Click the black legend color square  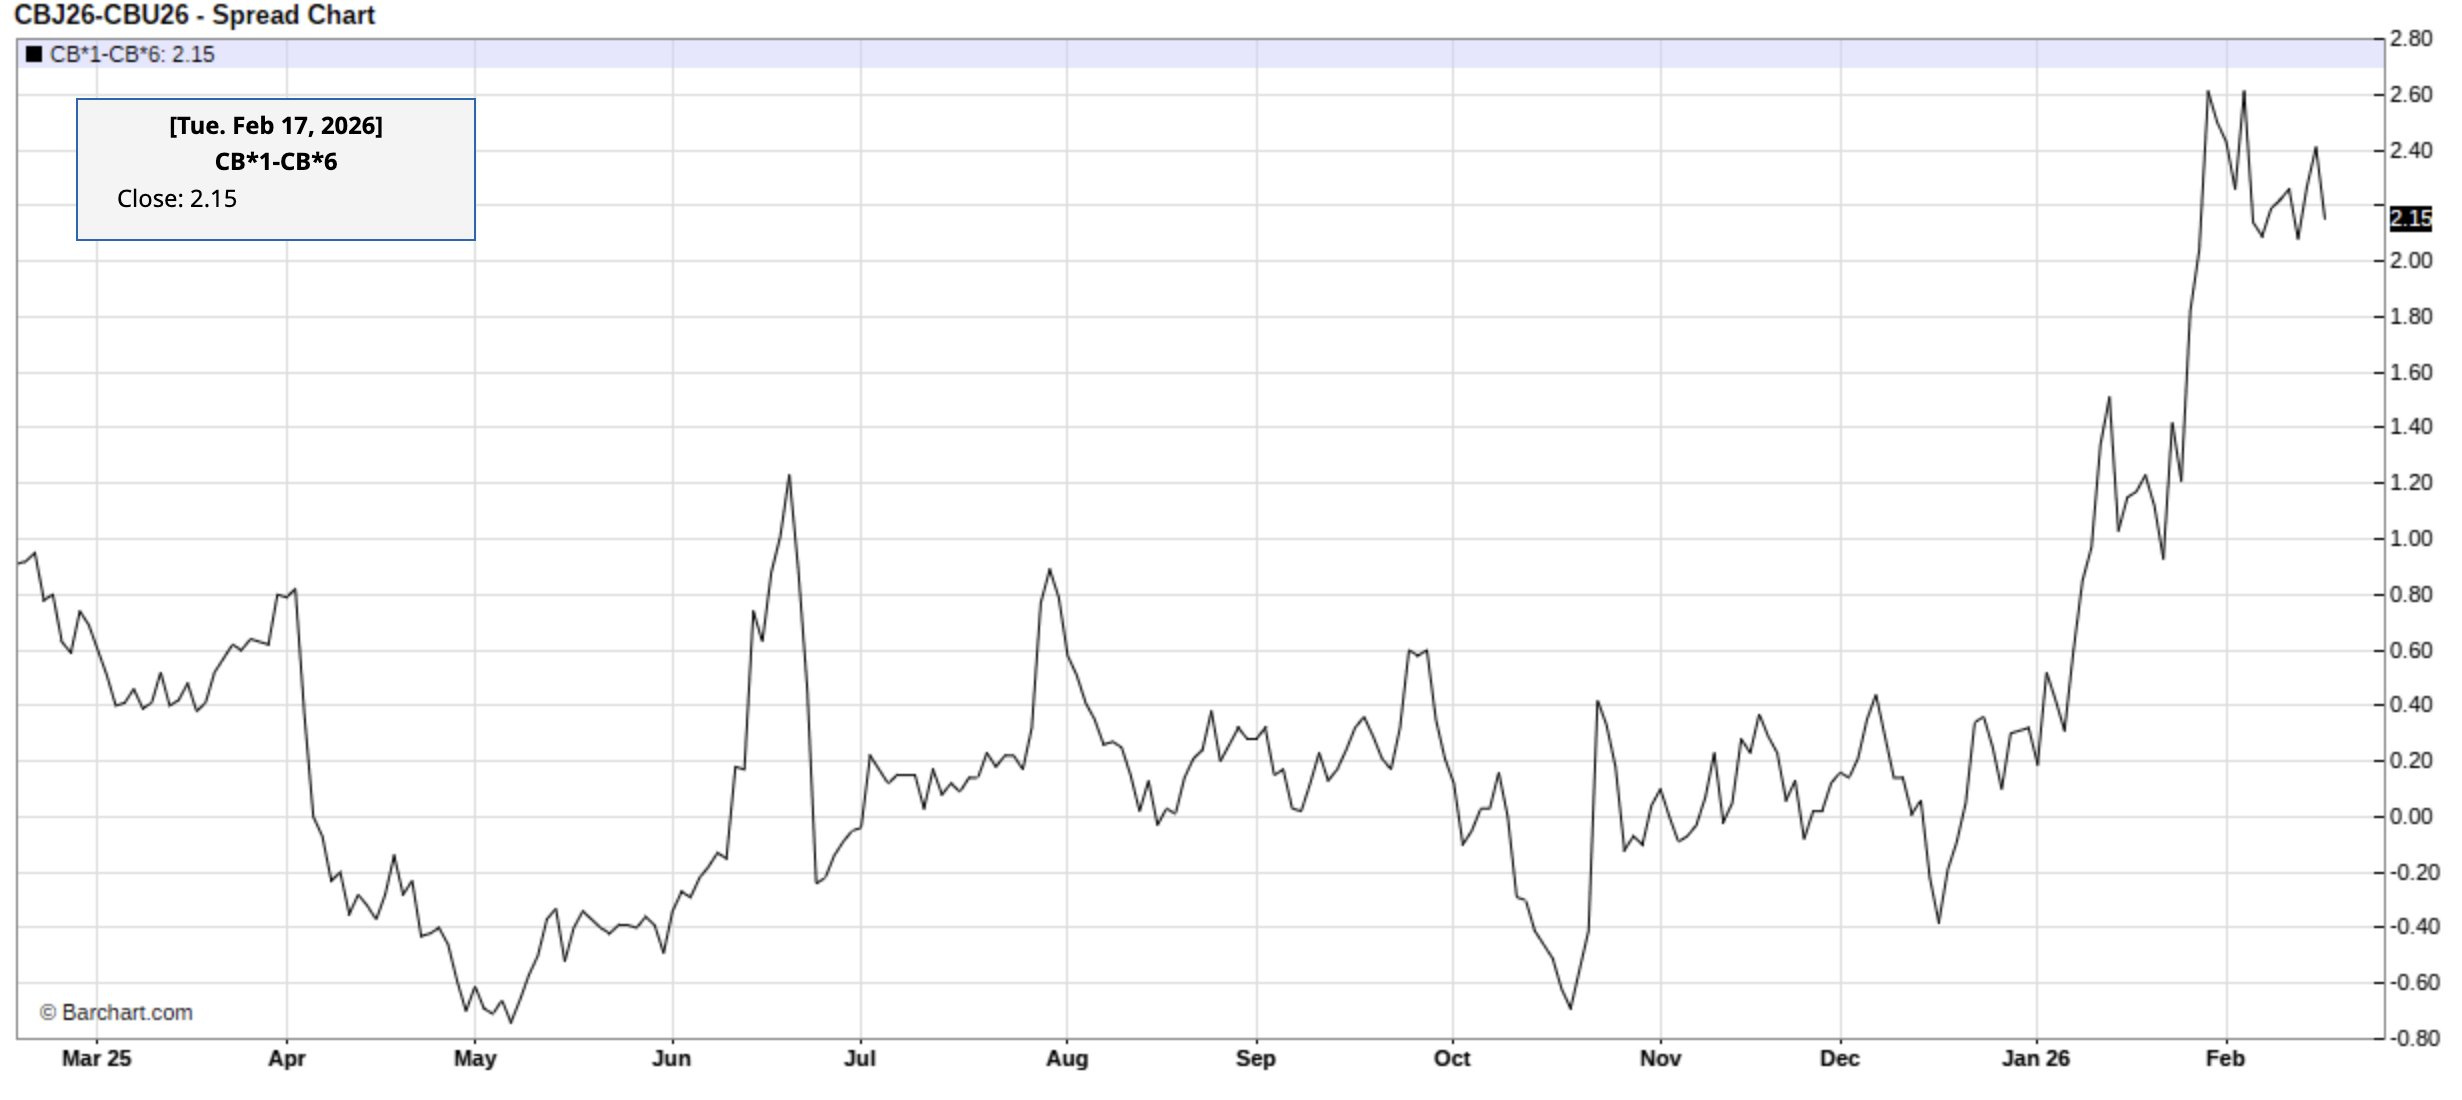[x=34, y=54]
